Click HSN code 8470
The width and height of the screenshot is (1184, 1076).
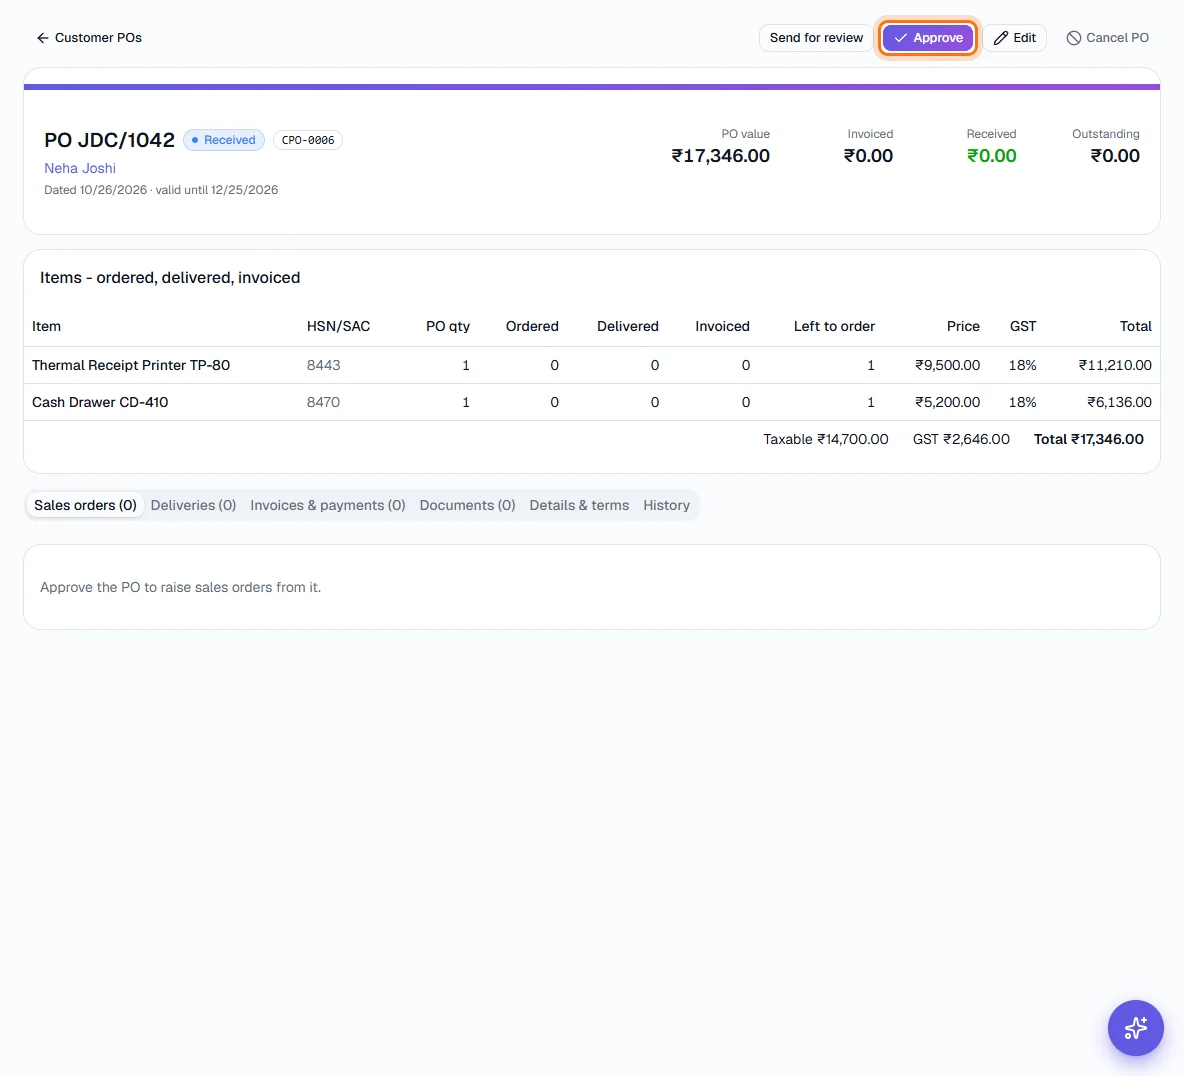(x=323, y=402)
